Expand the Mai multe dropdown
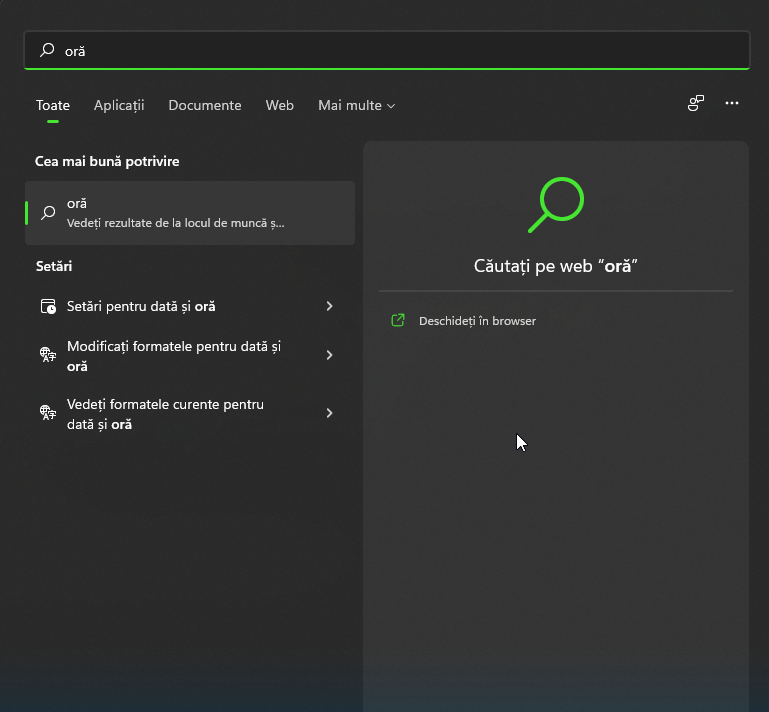769x712 pixels. [x=357, y=105]
